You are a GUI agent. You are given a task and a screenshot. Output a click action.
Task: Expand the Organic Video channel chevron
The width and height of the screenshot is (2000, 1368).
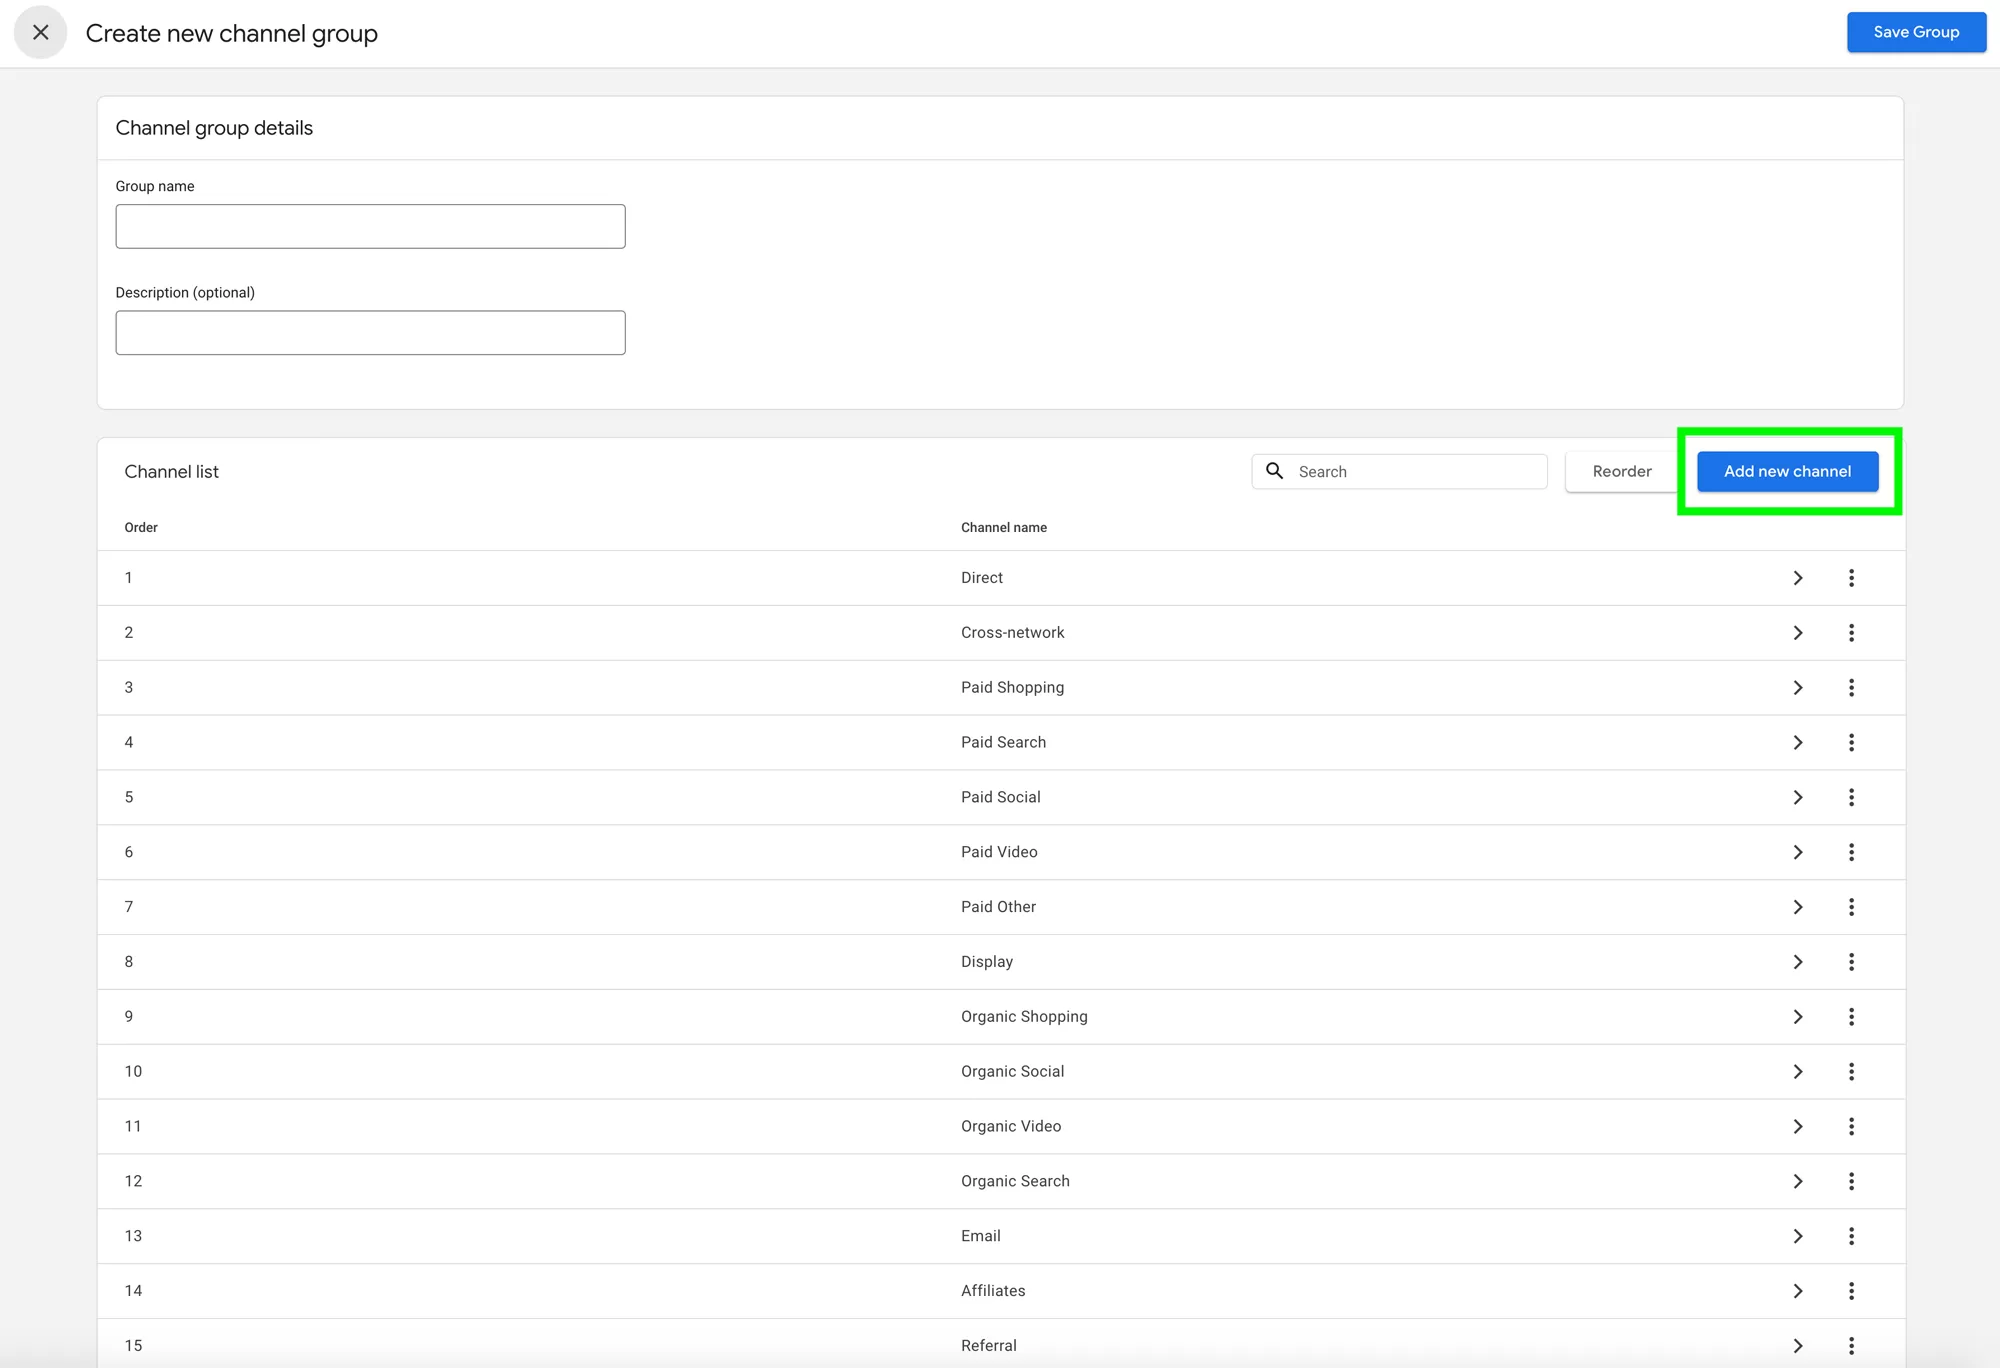[1797, 1126]
